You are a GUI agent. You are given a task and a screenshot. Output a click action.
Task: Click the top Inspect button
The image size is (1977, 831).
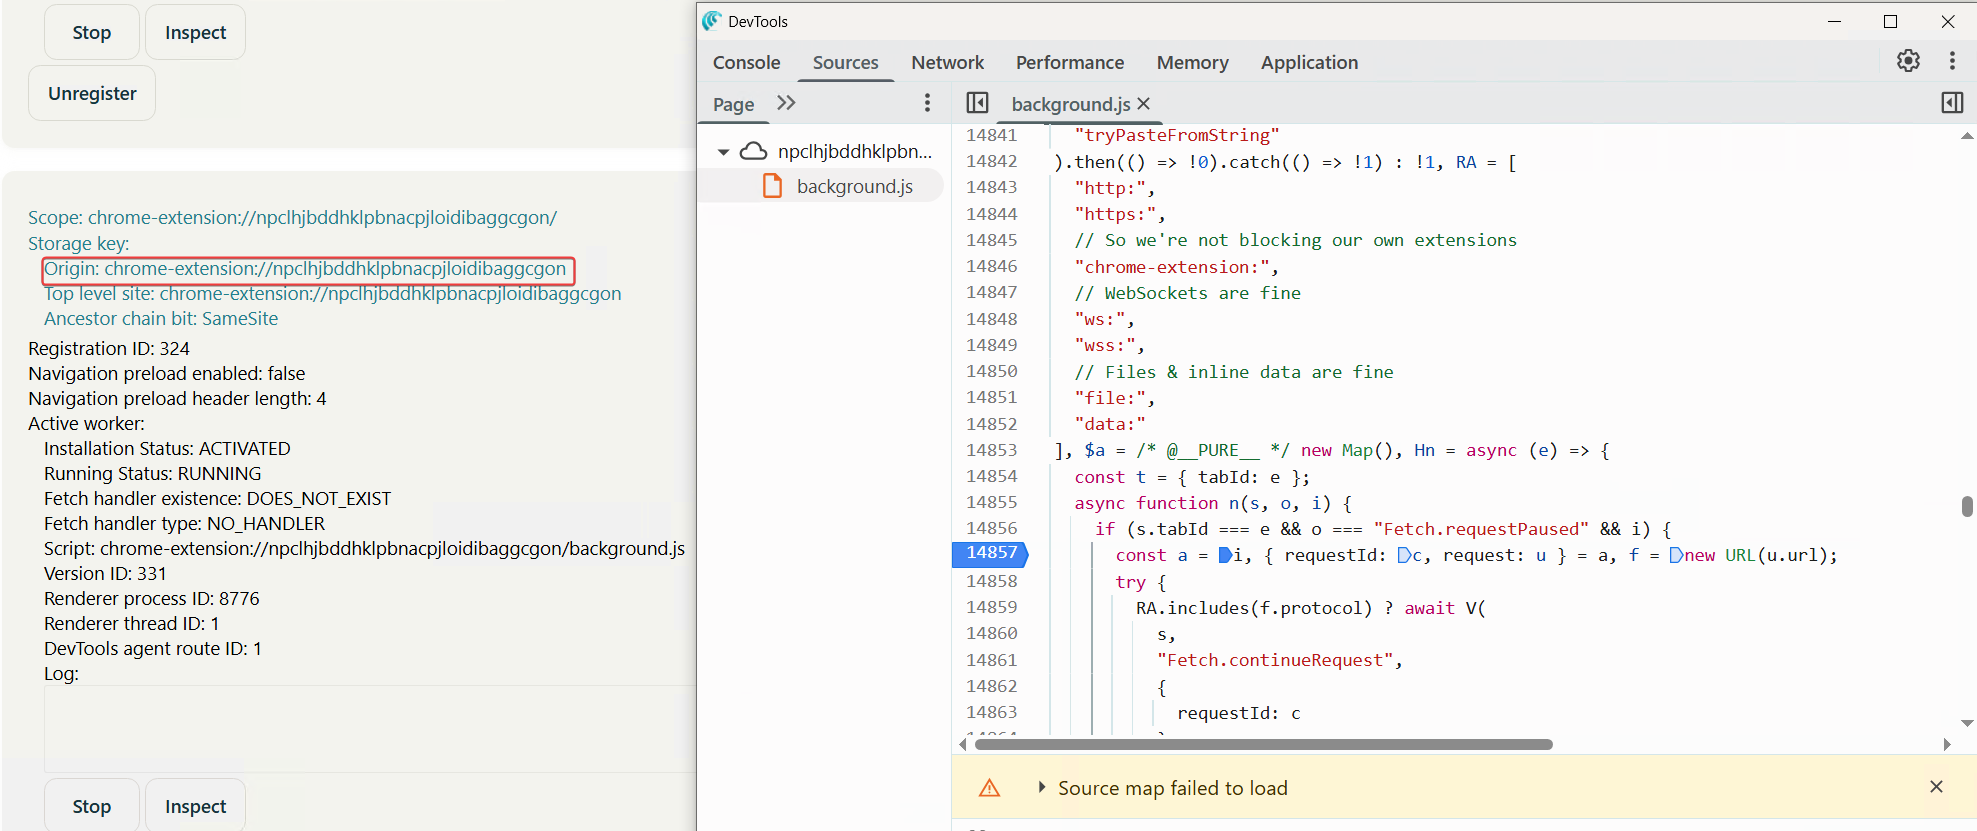click(x=195, y=32)
